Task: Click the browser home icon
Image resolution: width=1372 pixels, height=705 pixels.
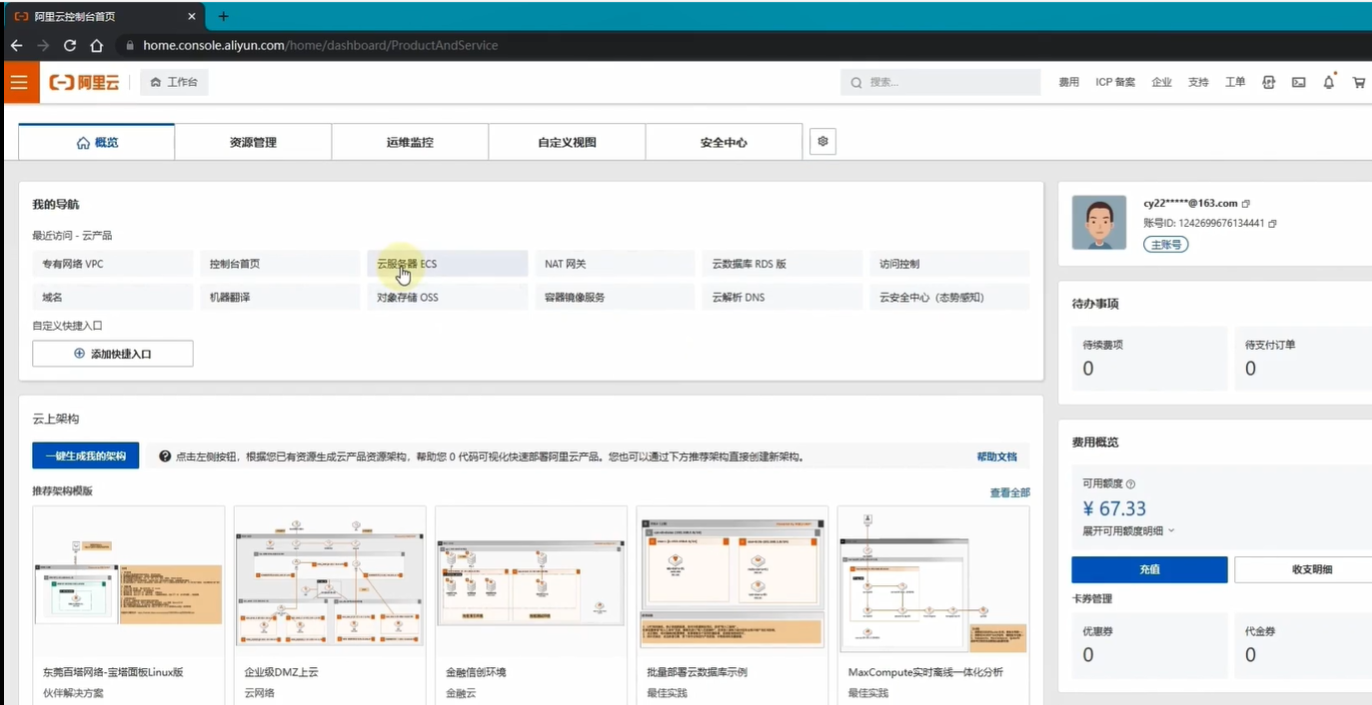Action: coord(96,45)
